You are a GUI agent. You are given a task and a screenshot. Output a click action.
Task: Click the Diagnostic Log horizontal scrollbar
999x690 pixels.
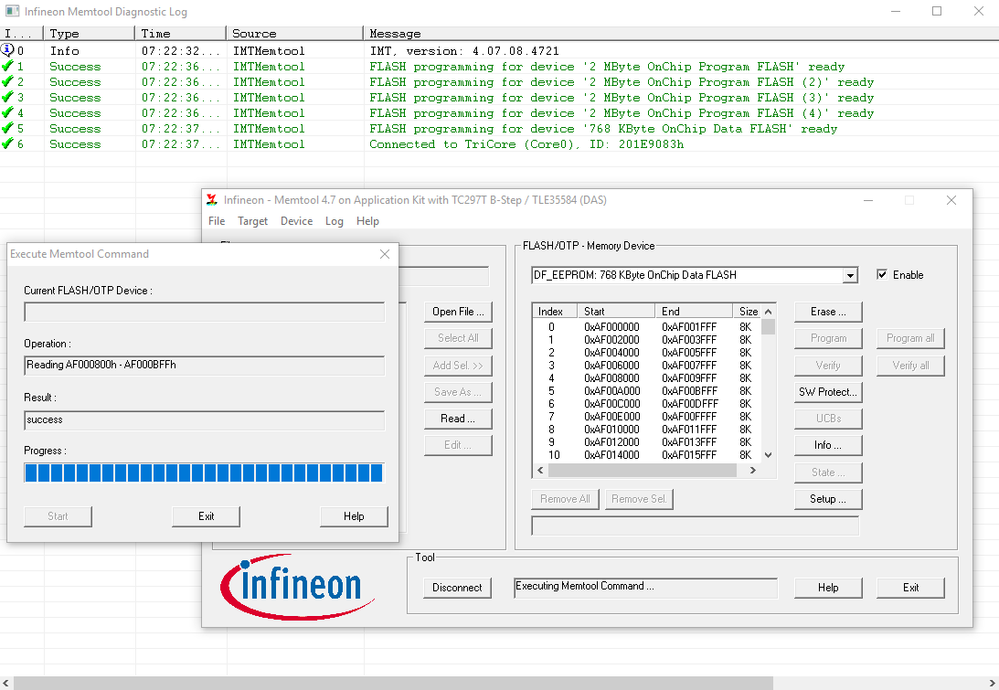(x=393, y=683)
